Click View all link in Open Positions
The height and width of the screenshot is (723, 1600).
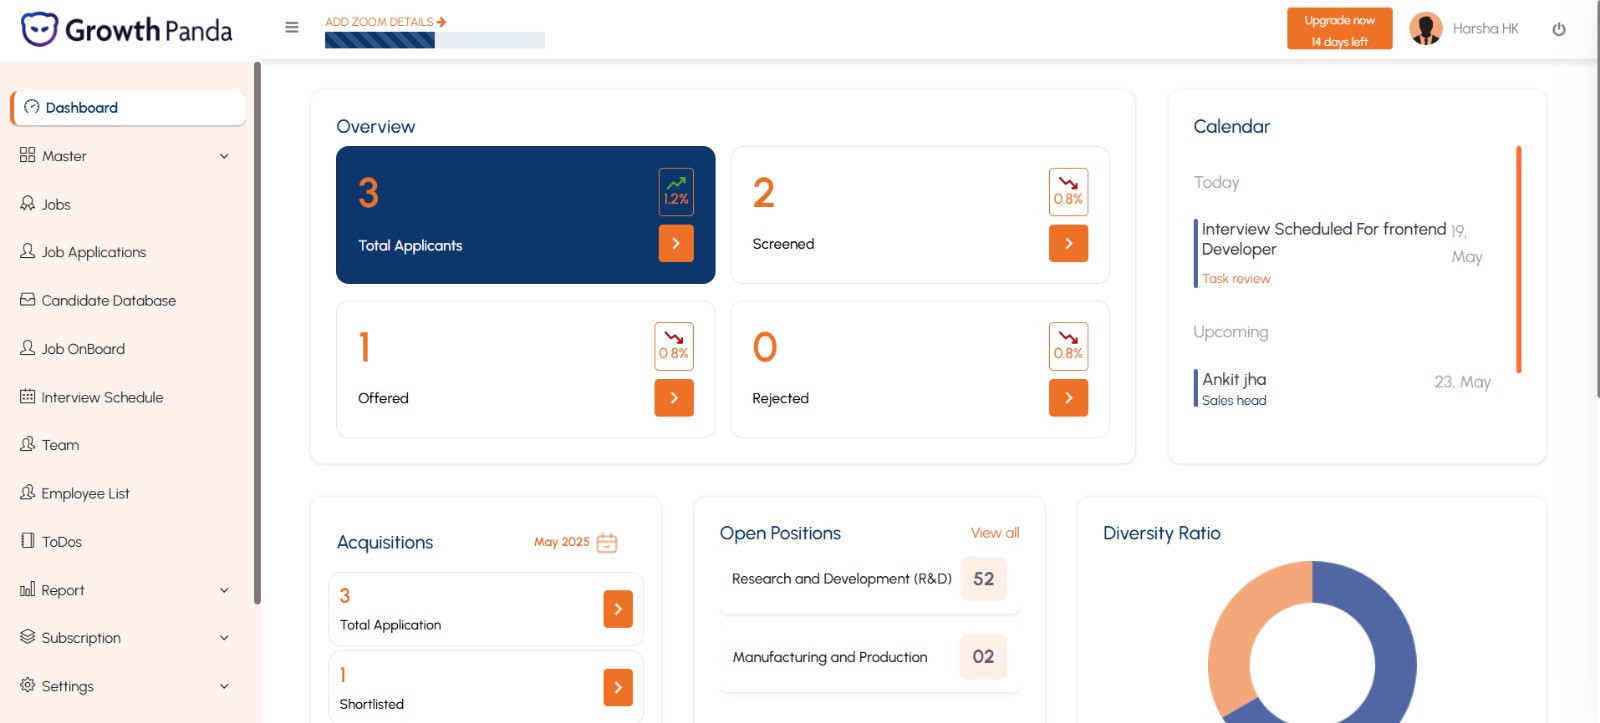pyautogui.click(x=995, y=533)
